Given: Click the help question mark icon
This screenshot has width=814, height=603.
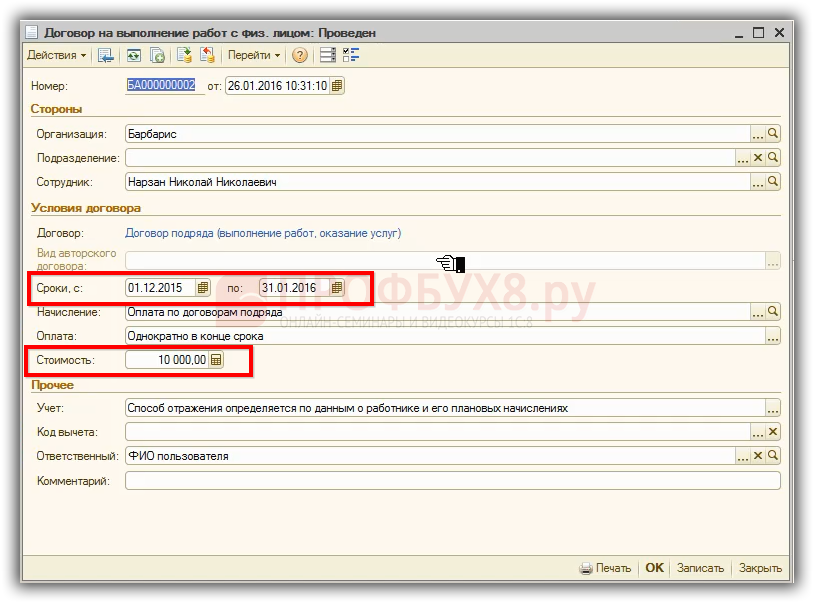Looking at the screenshot, I should point(300,55).
